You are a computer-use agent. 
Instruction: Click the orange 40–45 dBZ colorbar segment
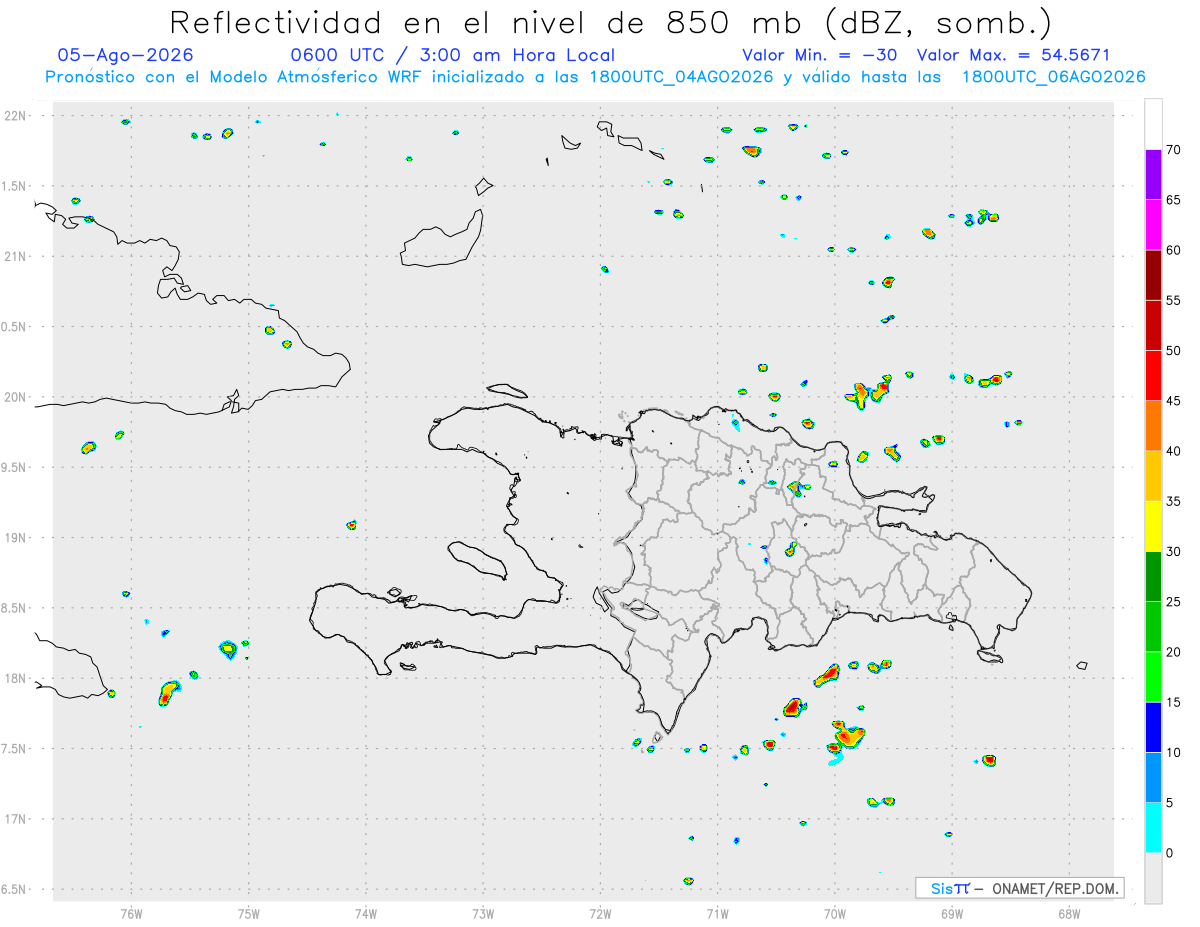(1153, 425)
